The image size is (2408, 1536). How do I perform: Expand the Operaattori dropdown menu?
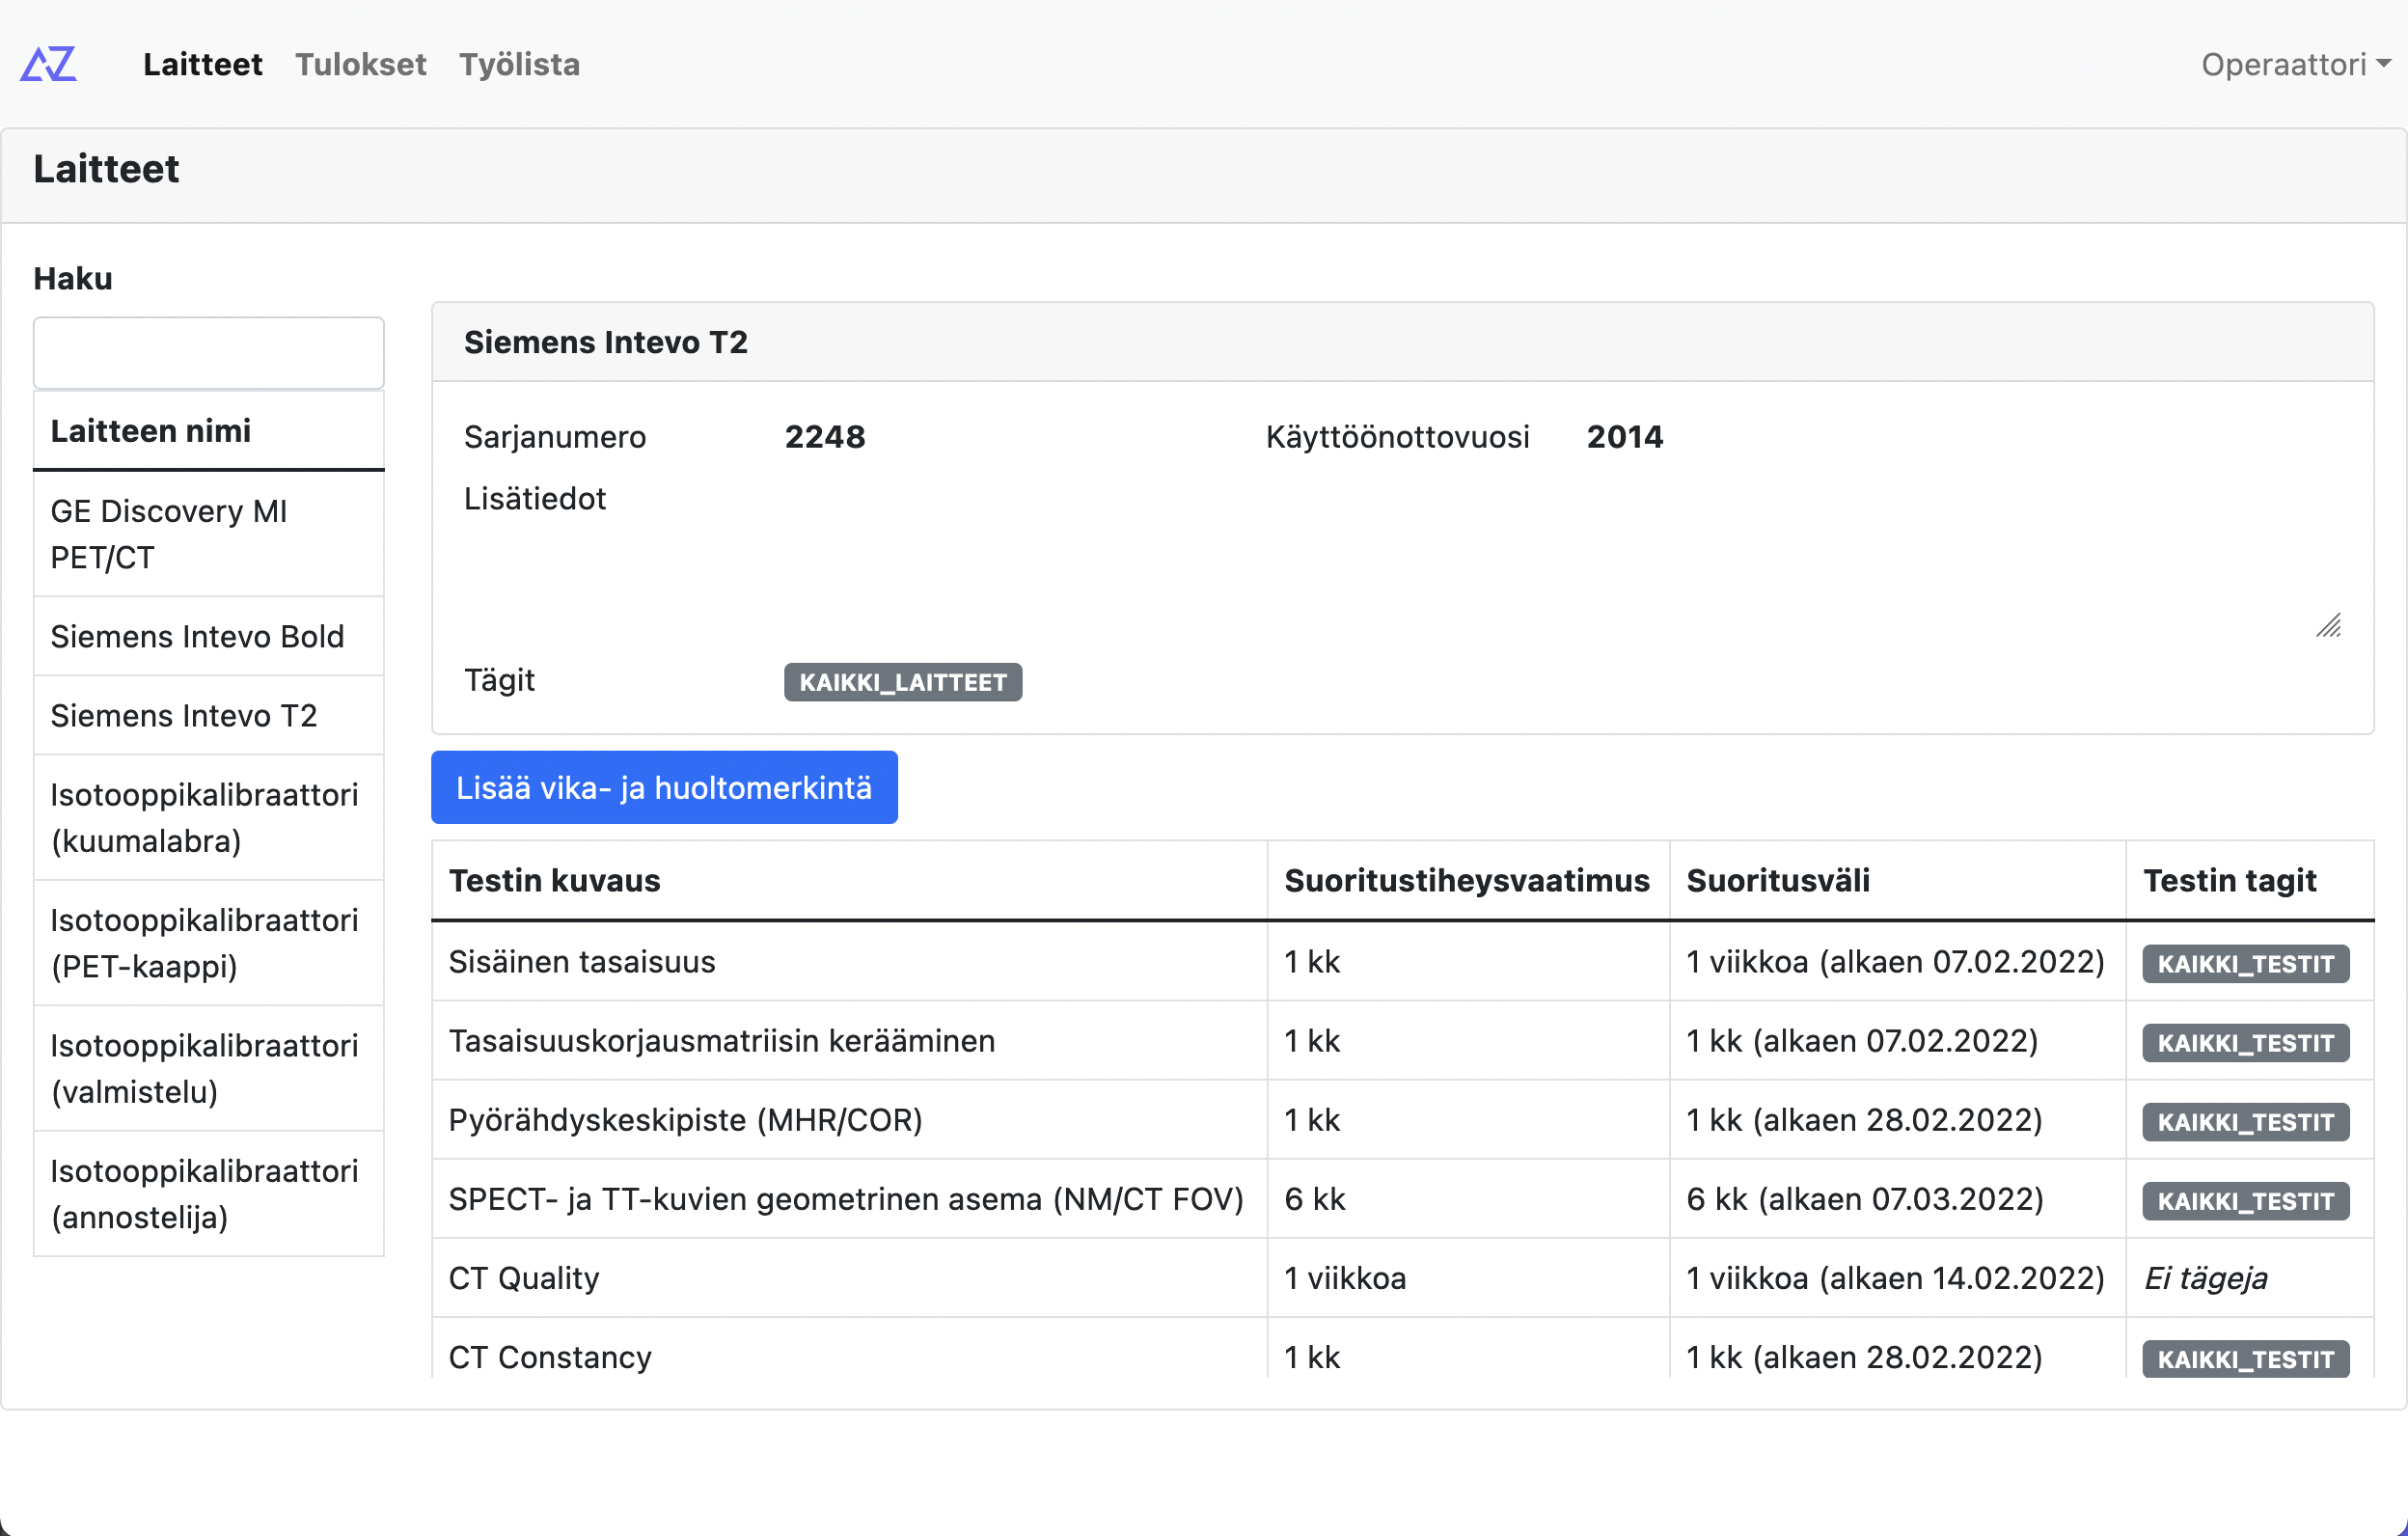(x=2294, y=64)
